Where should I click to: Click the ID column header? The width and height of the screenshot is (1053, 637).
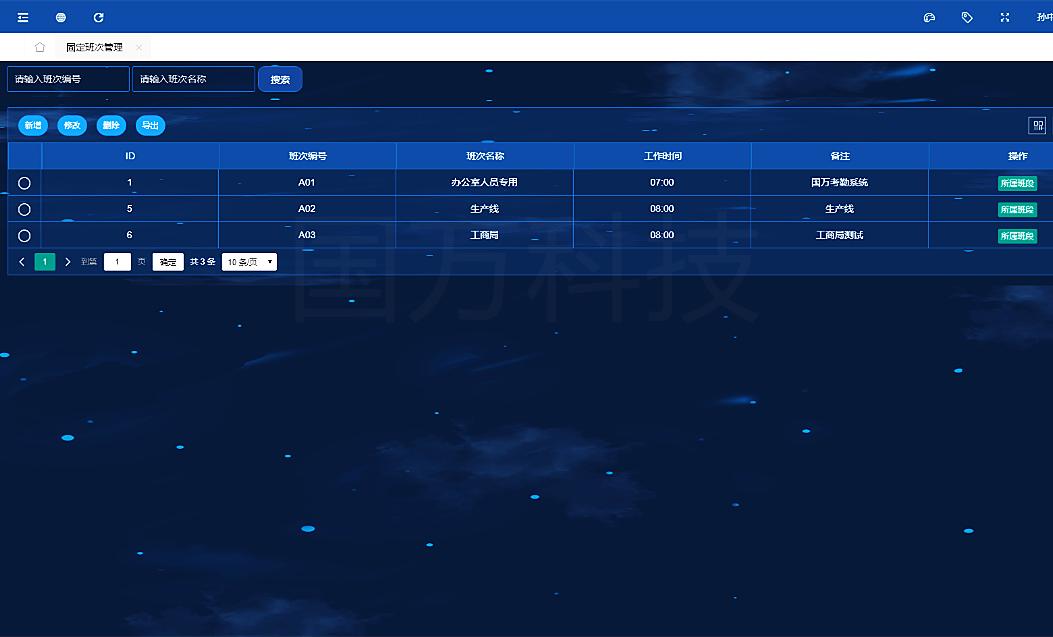pyautogui.click(x=130, y=156)
